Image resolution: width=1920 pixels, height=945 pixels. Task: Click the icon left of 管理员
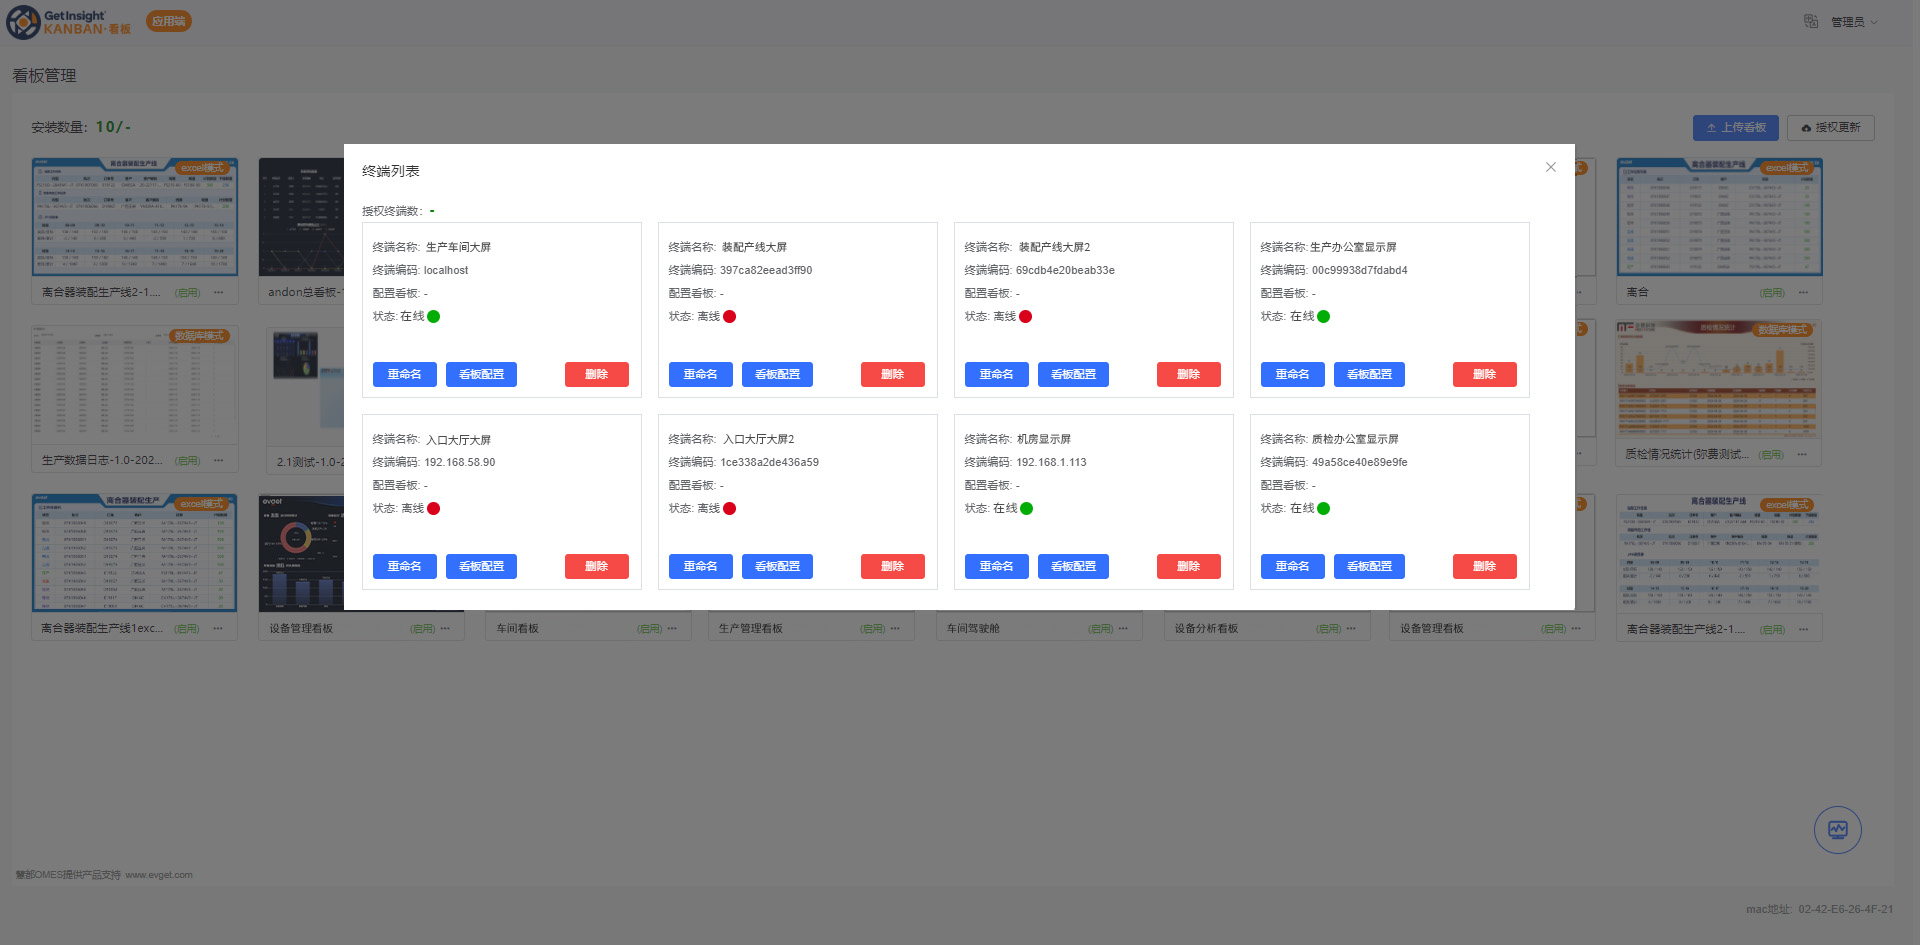click(1811, 21)
